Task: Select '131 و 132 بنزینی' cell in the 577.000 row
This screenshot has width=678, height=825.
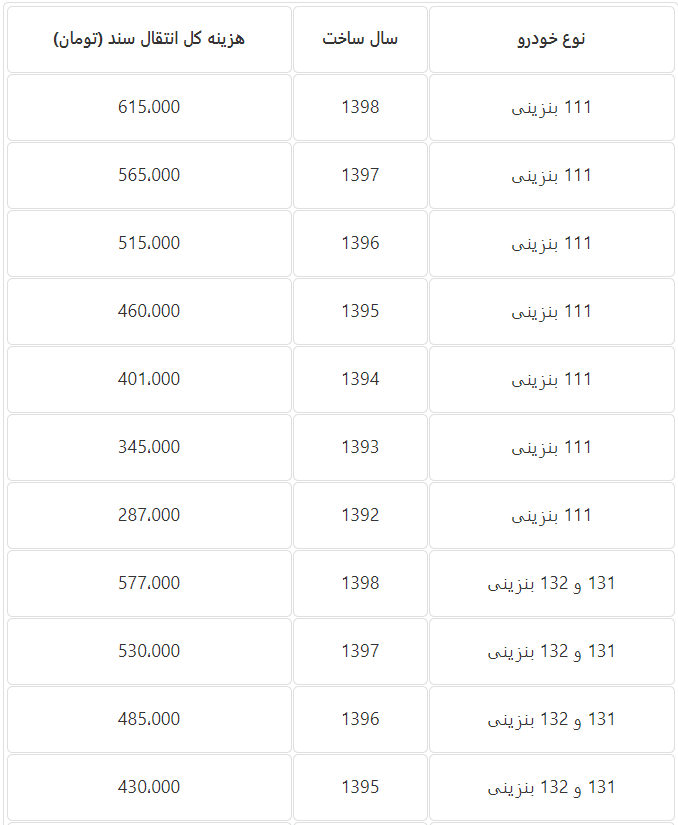Action: point(551,583)
